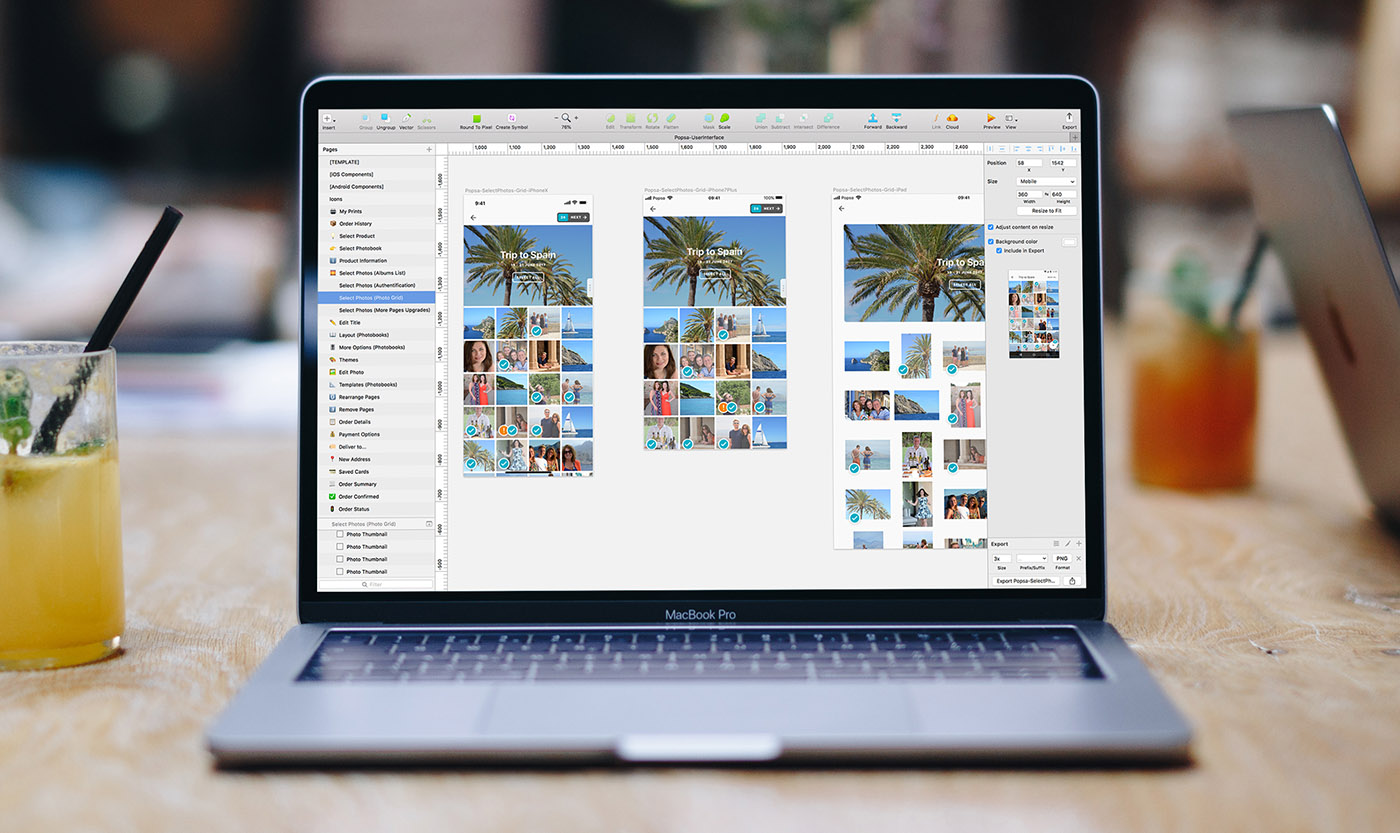Move layer Backward with toolbar icon
Viewport: 1400px width, 833px height.
pyautogui.click(x=896, y=118)
